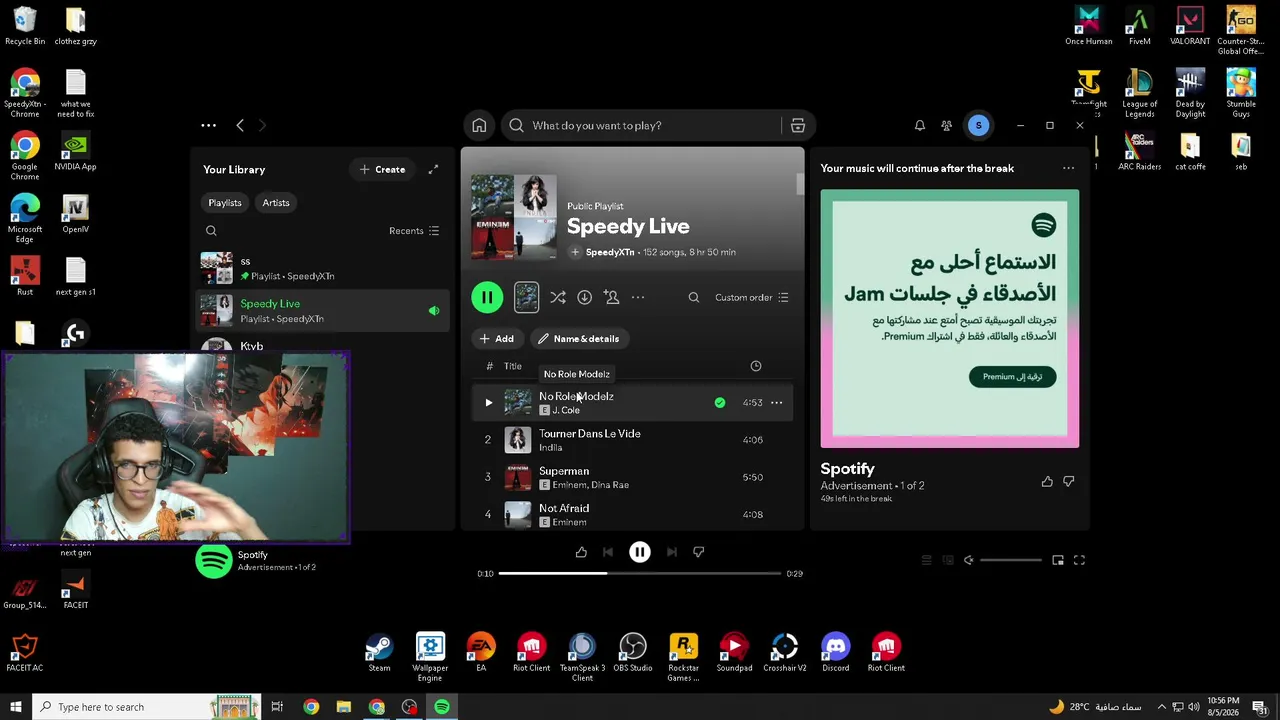Enter fullscreen from Spotify player bar
The image size is (1280, 720).
point(1079,560)
